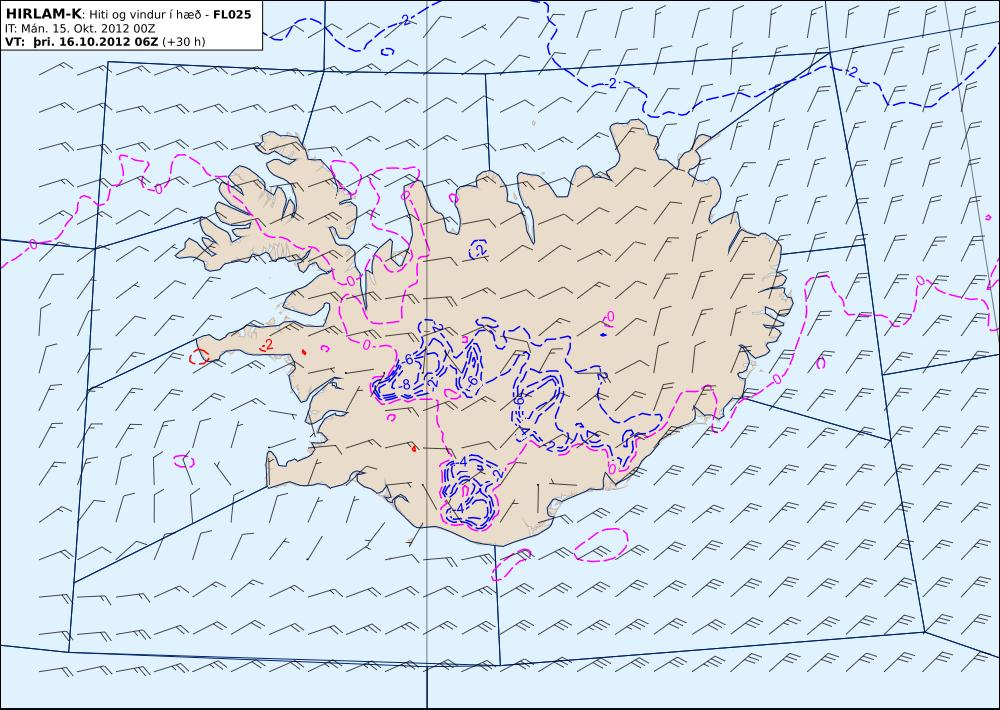Screen dimensions: 1000x710
Task: Click the FL025 flight level label
Action: 232,14
